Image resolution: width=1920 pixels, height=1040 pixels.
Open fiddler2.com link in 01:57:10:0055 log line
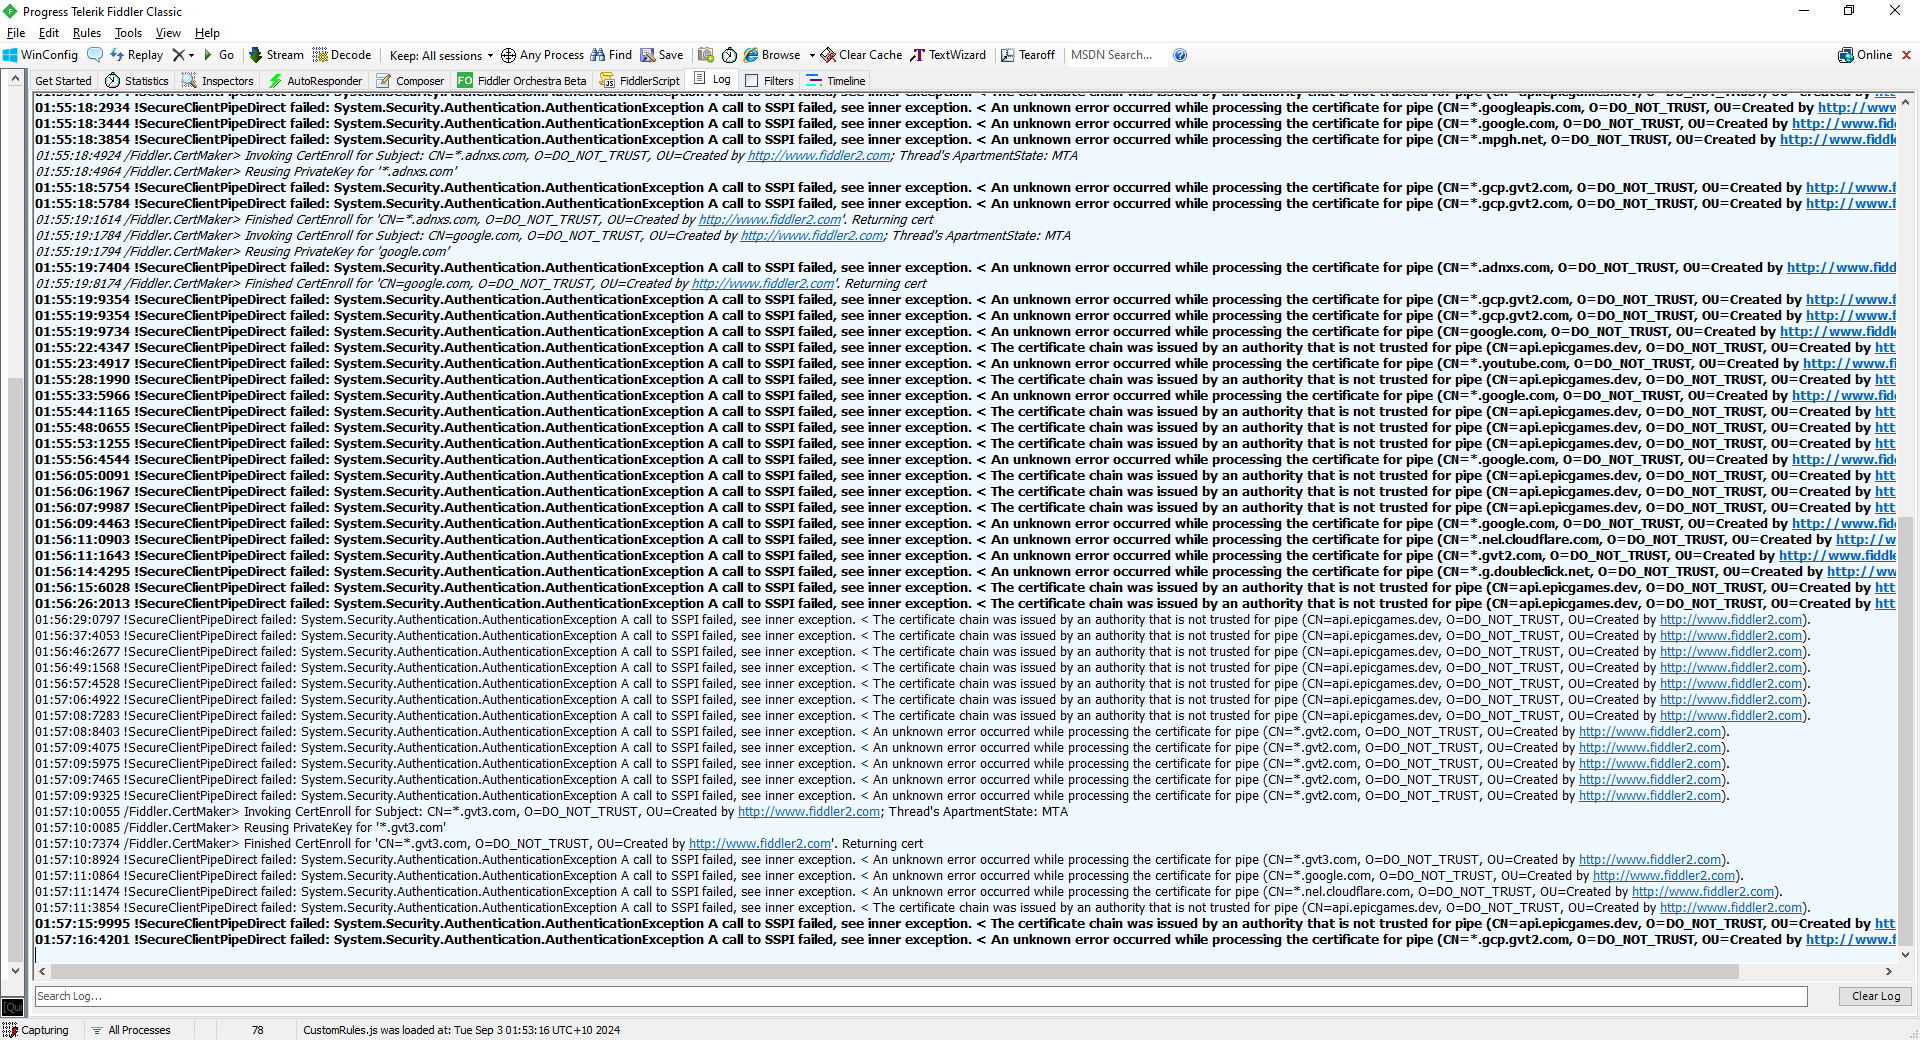point(809,812)
